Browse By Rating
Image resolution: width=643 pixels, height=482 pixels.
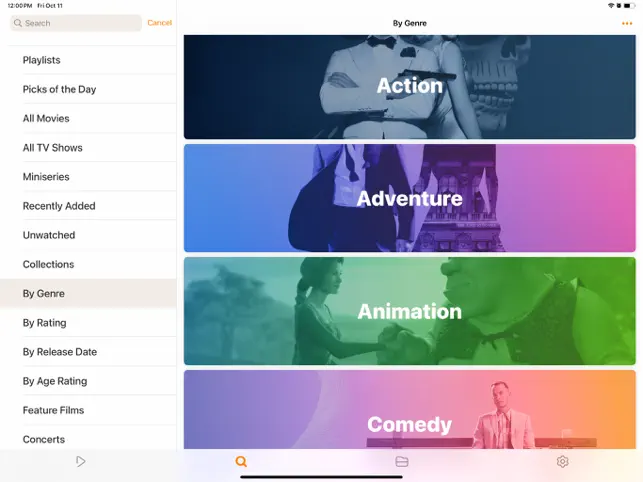pos(88,322)
